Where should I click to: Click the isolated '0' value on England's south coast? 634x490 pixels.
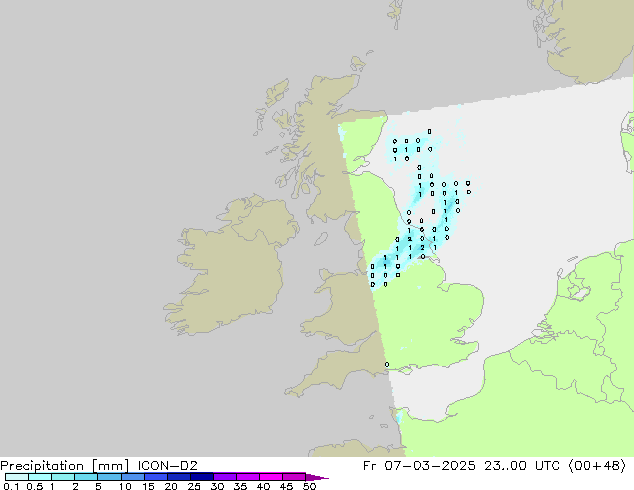point(387,365)
